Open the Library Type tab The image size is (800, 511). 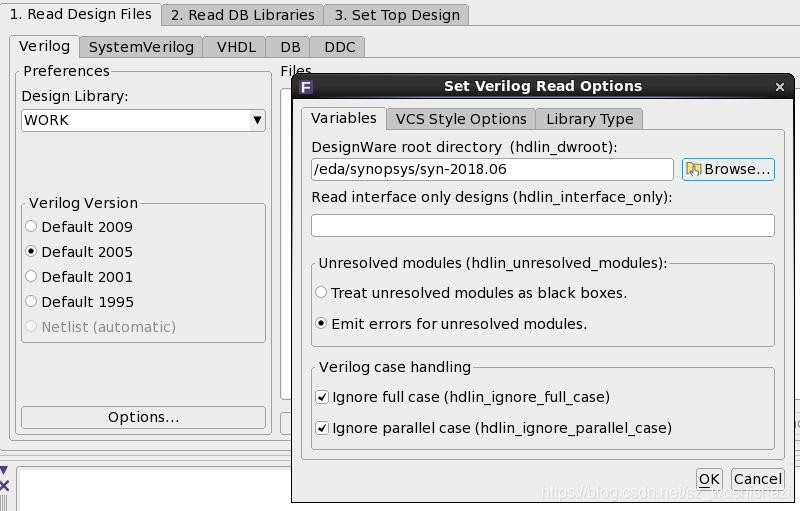(x=589, y=119)
